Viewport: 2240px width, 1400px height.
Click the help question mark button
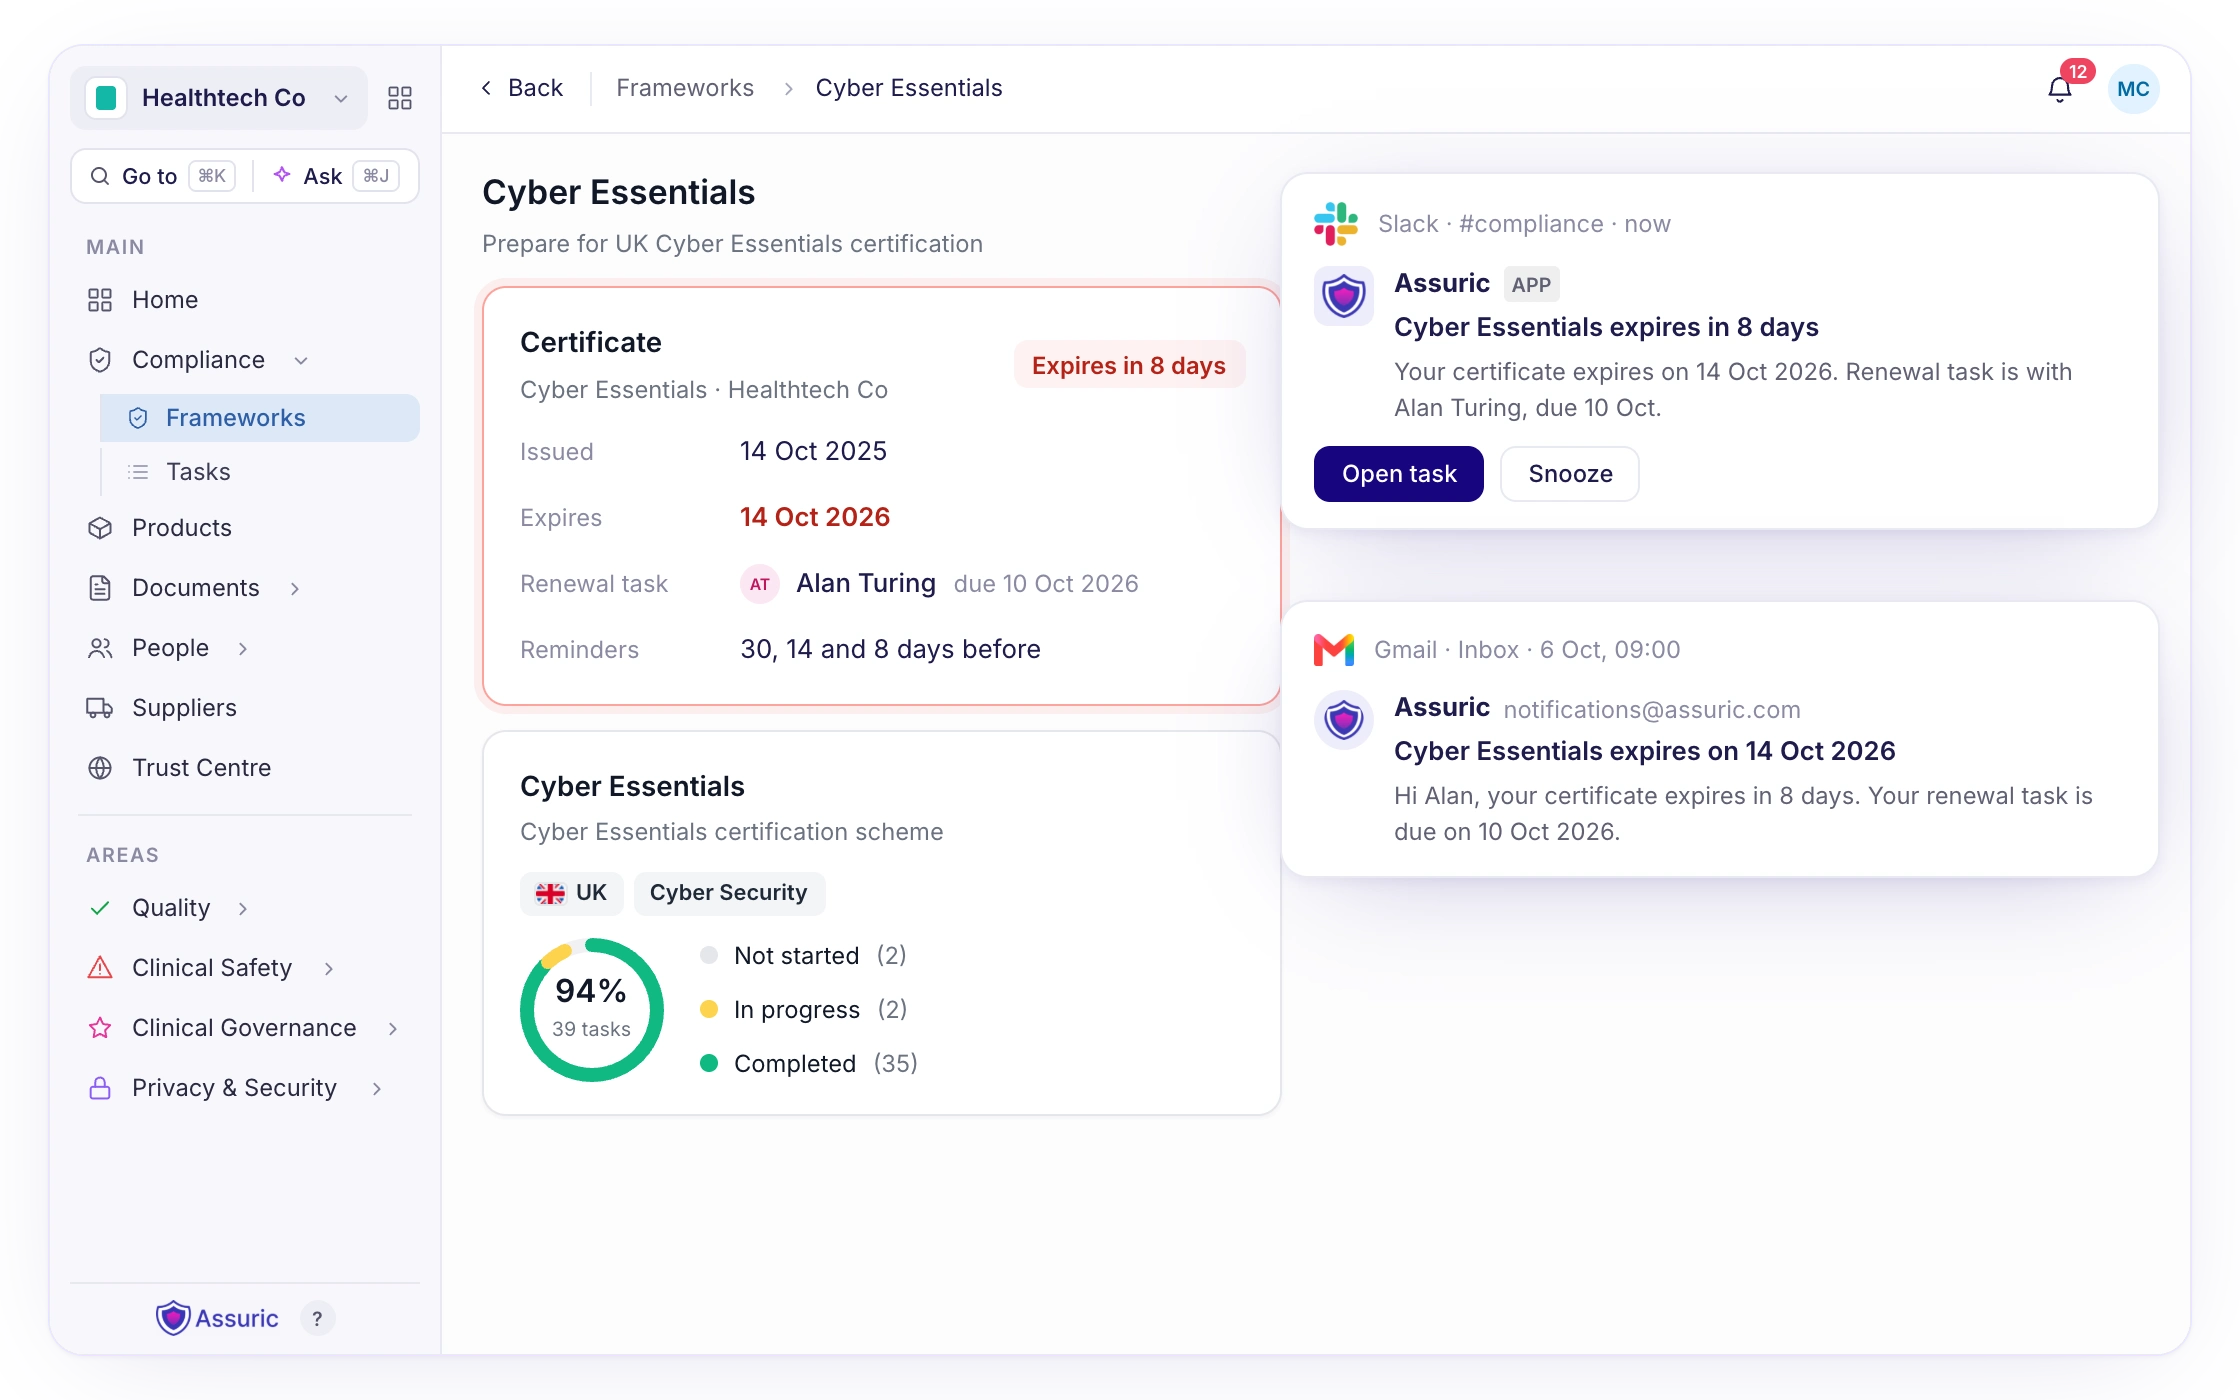tap(317, 1318)
